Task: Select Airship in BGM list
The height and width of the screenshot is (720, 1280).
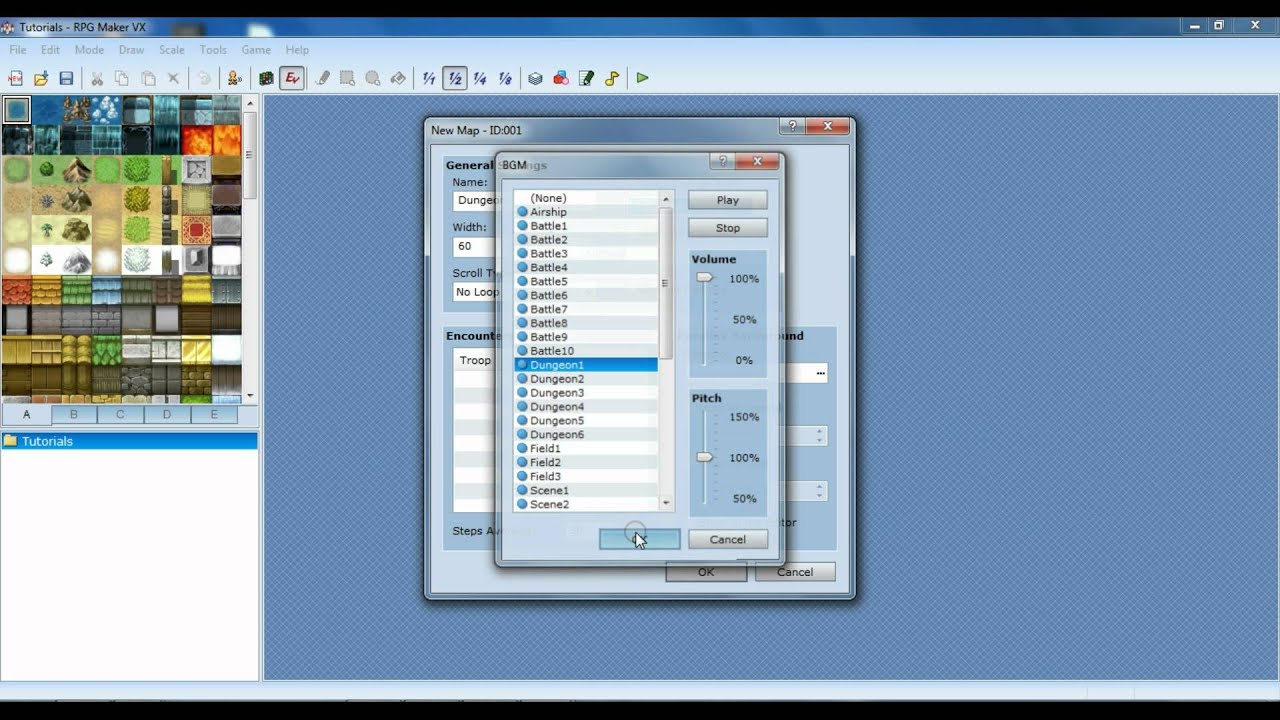Action: point(586,212)
